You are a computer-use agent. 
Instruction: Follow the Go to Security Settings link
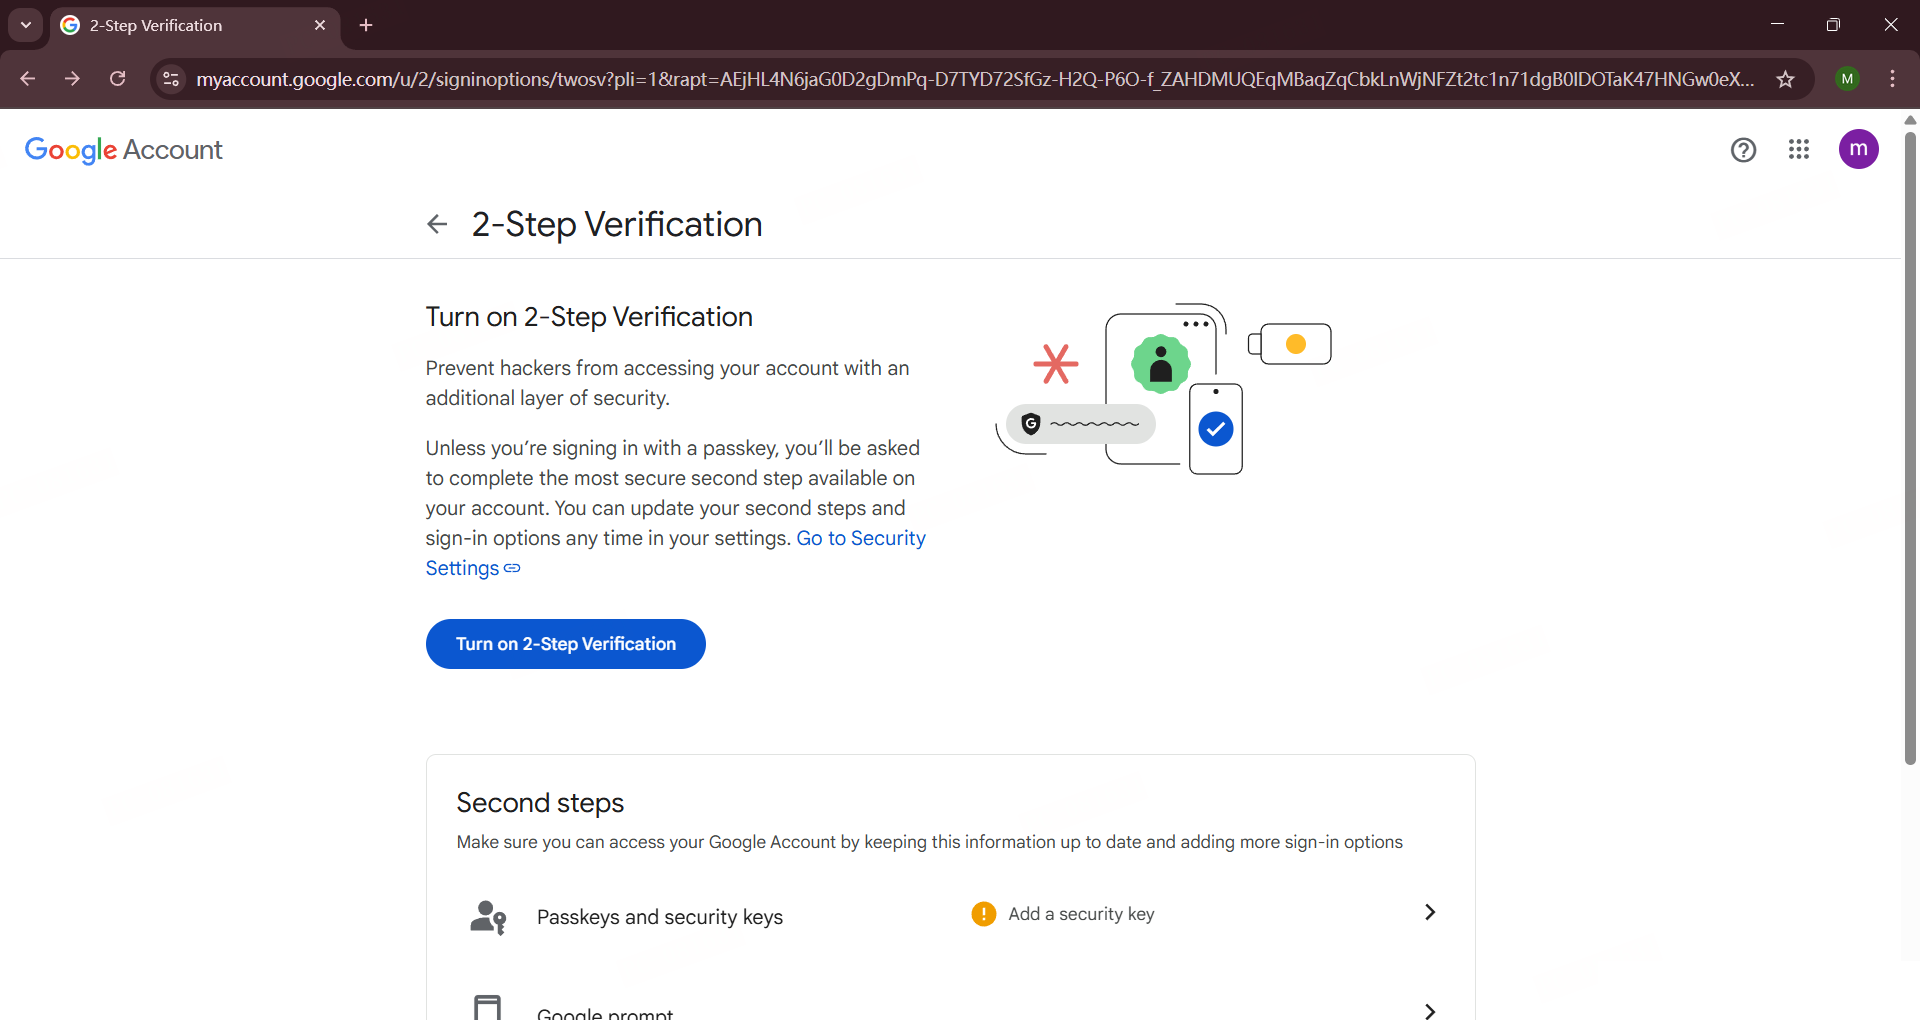860,538
